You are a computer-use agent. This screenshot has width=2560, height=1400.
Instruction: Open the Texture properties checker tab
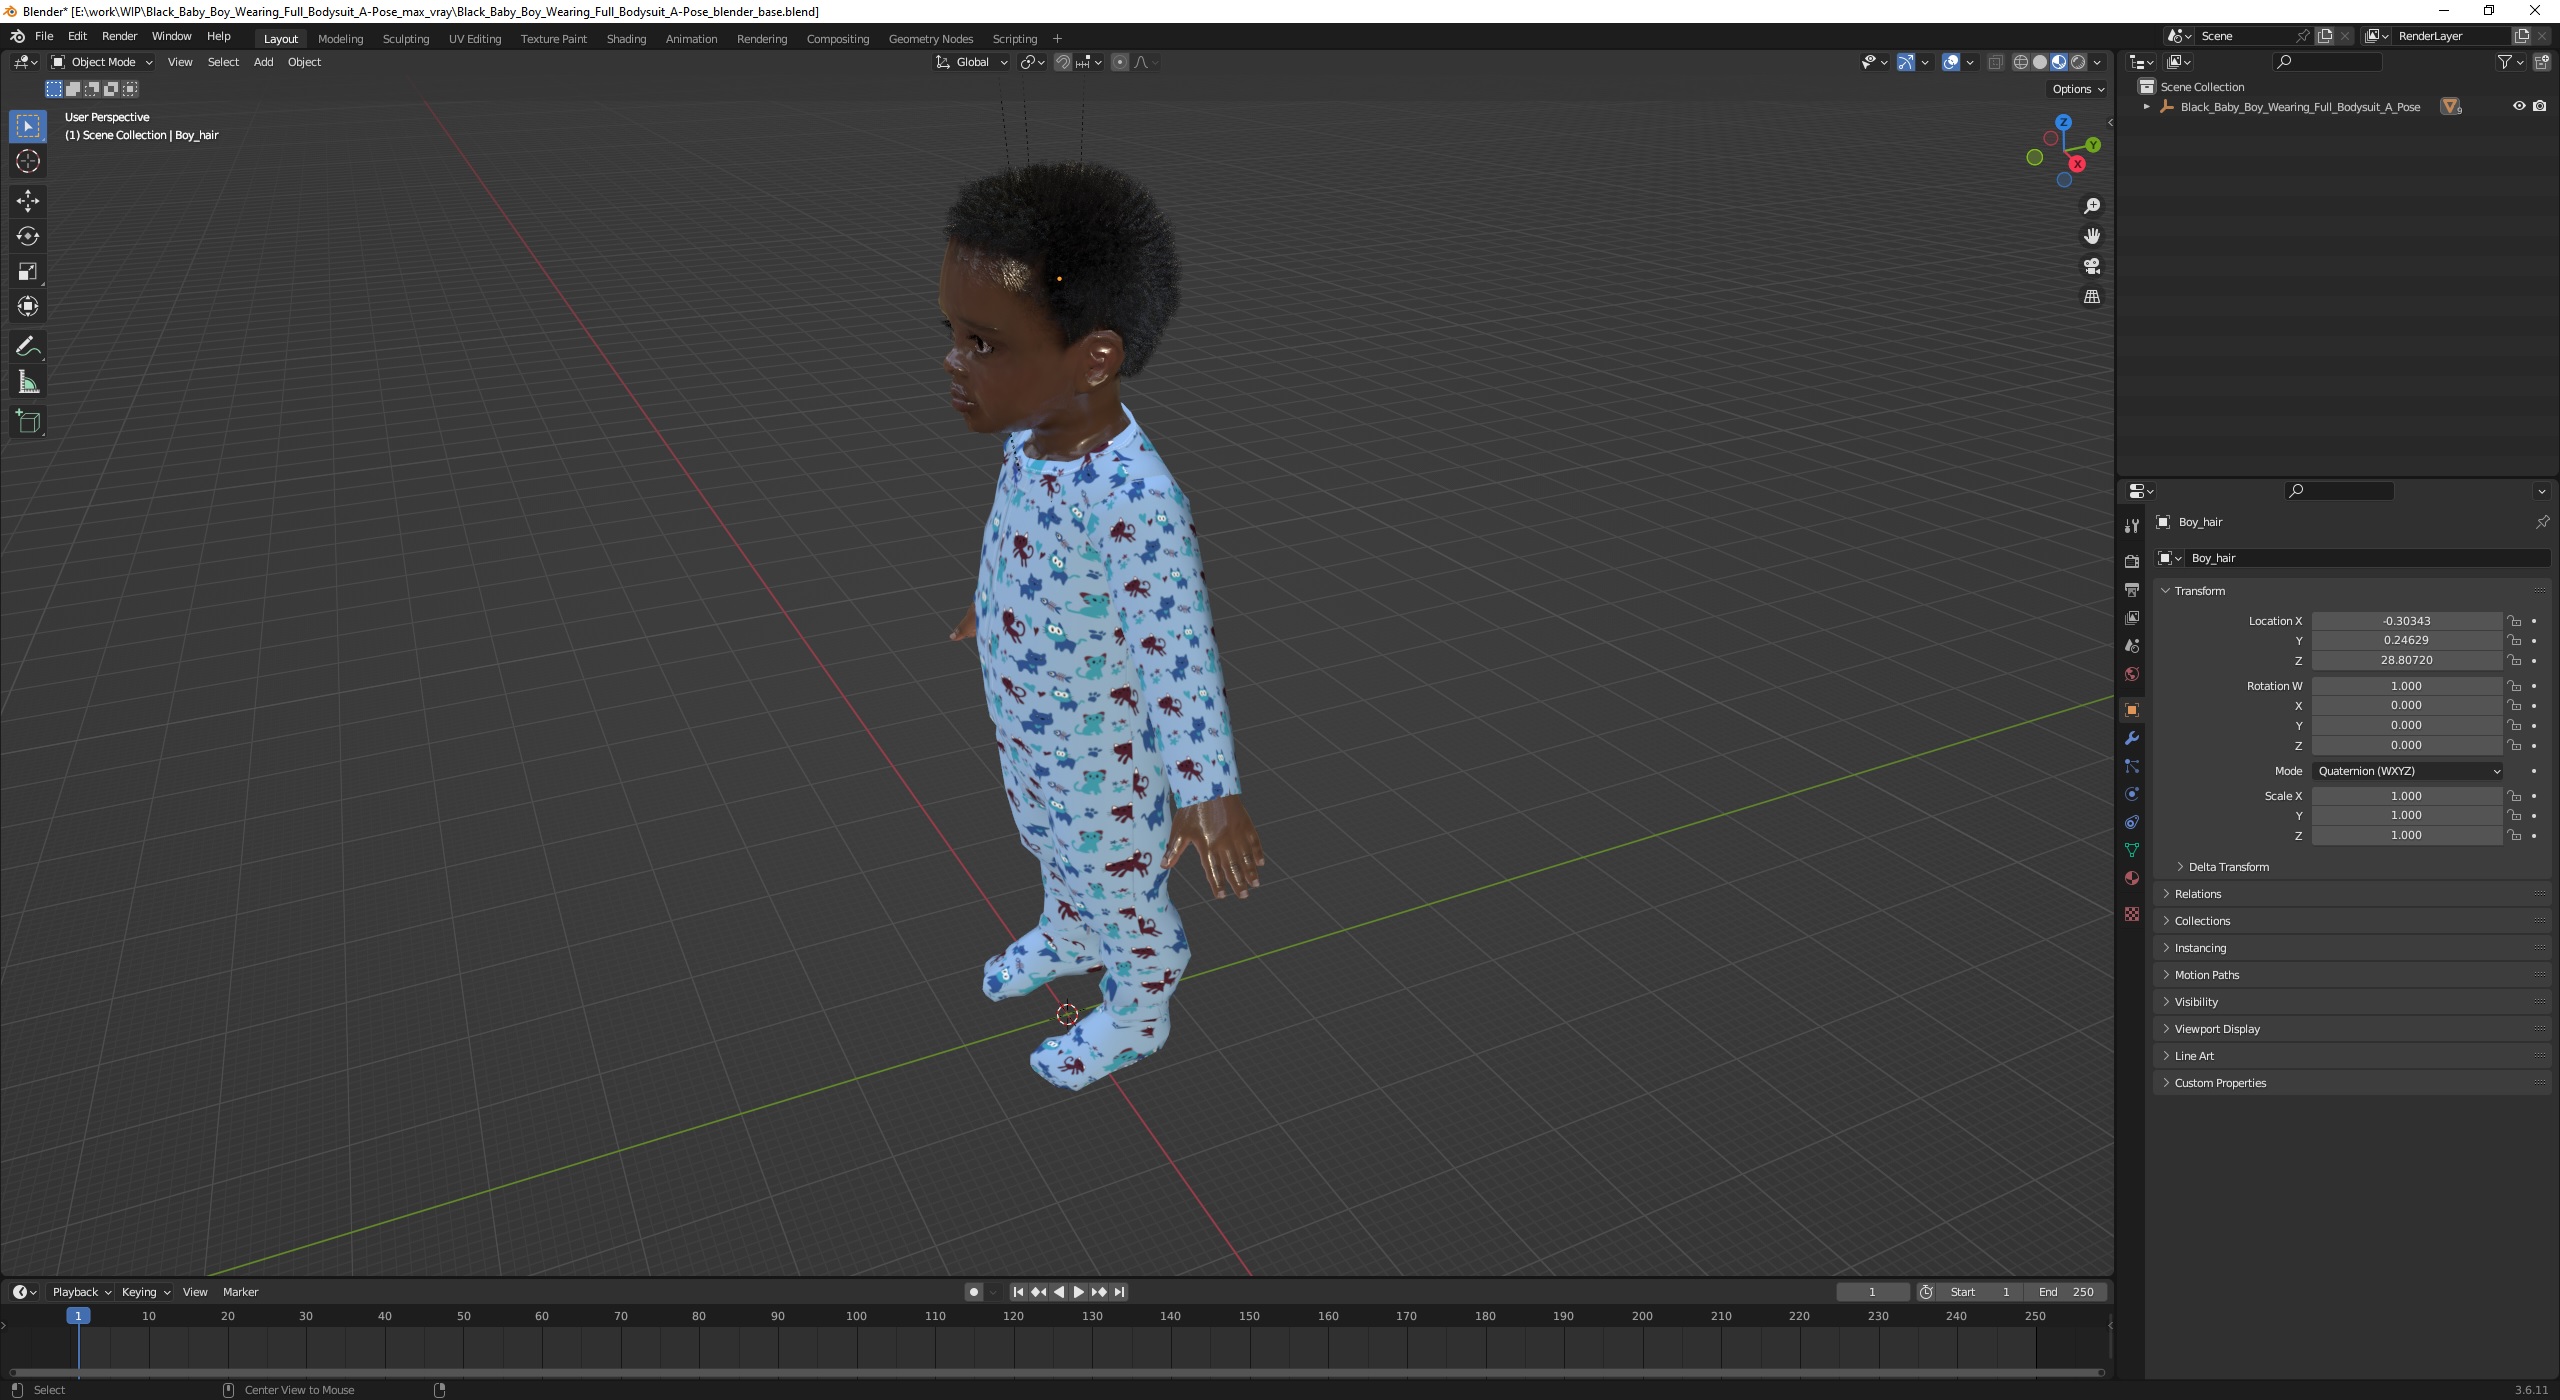click(2131, 914)
